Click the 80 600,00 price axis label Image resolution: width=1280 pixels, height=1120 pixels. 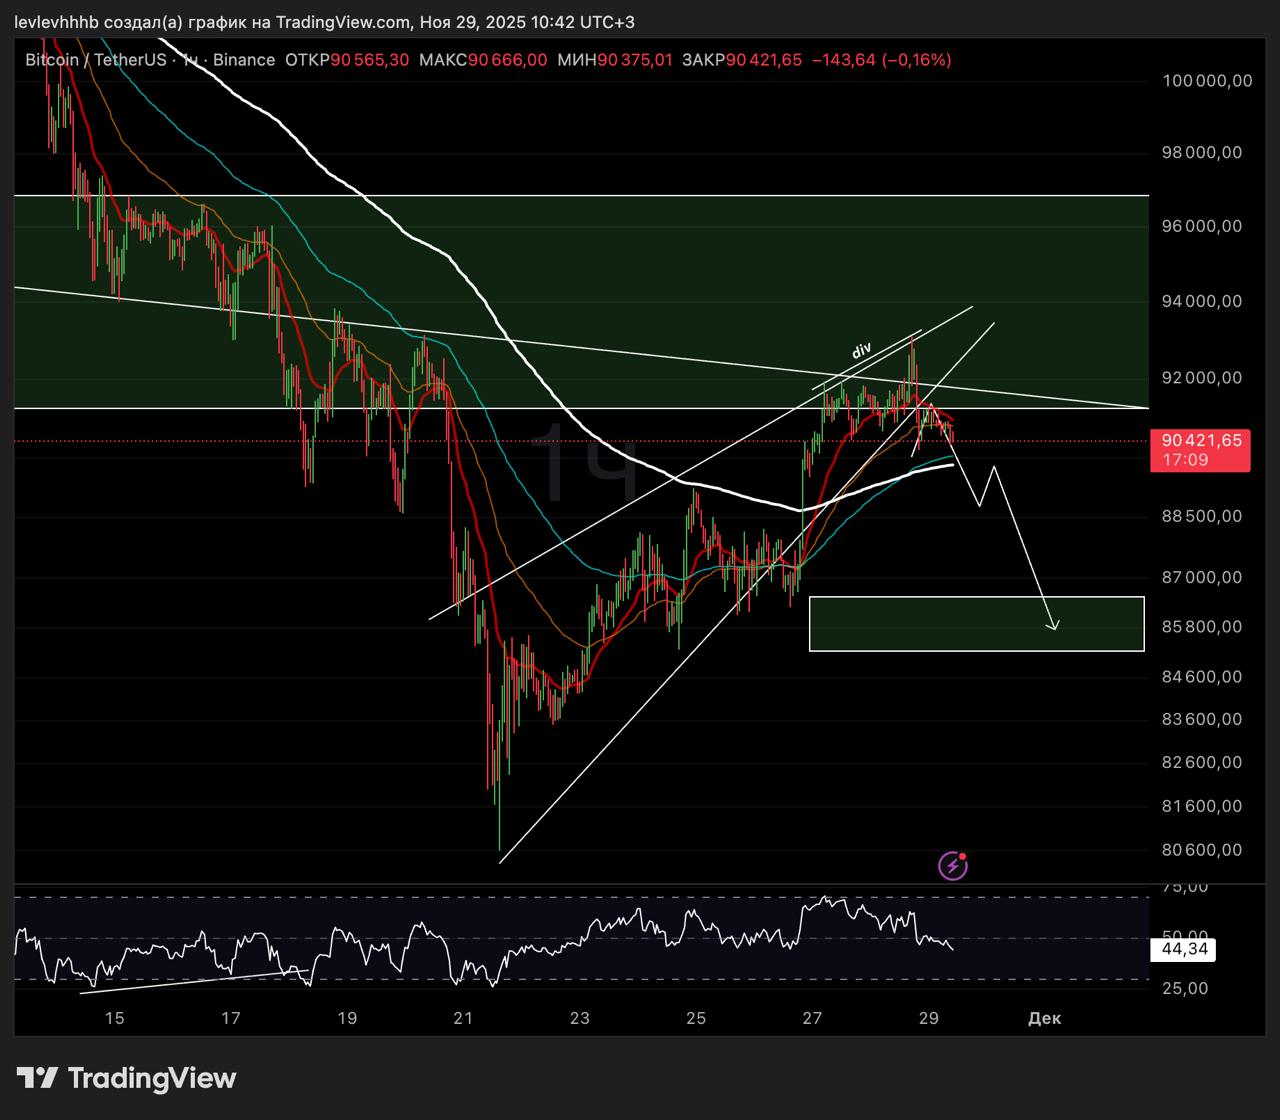click(1203, 850)
